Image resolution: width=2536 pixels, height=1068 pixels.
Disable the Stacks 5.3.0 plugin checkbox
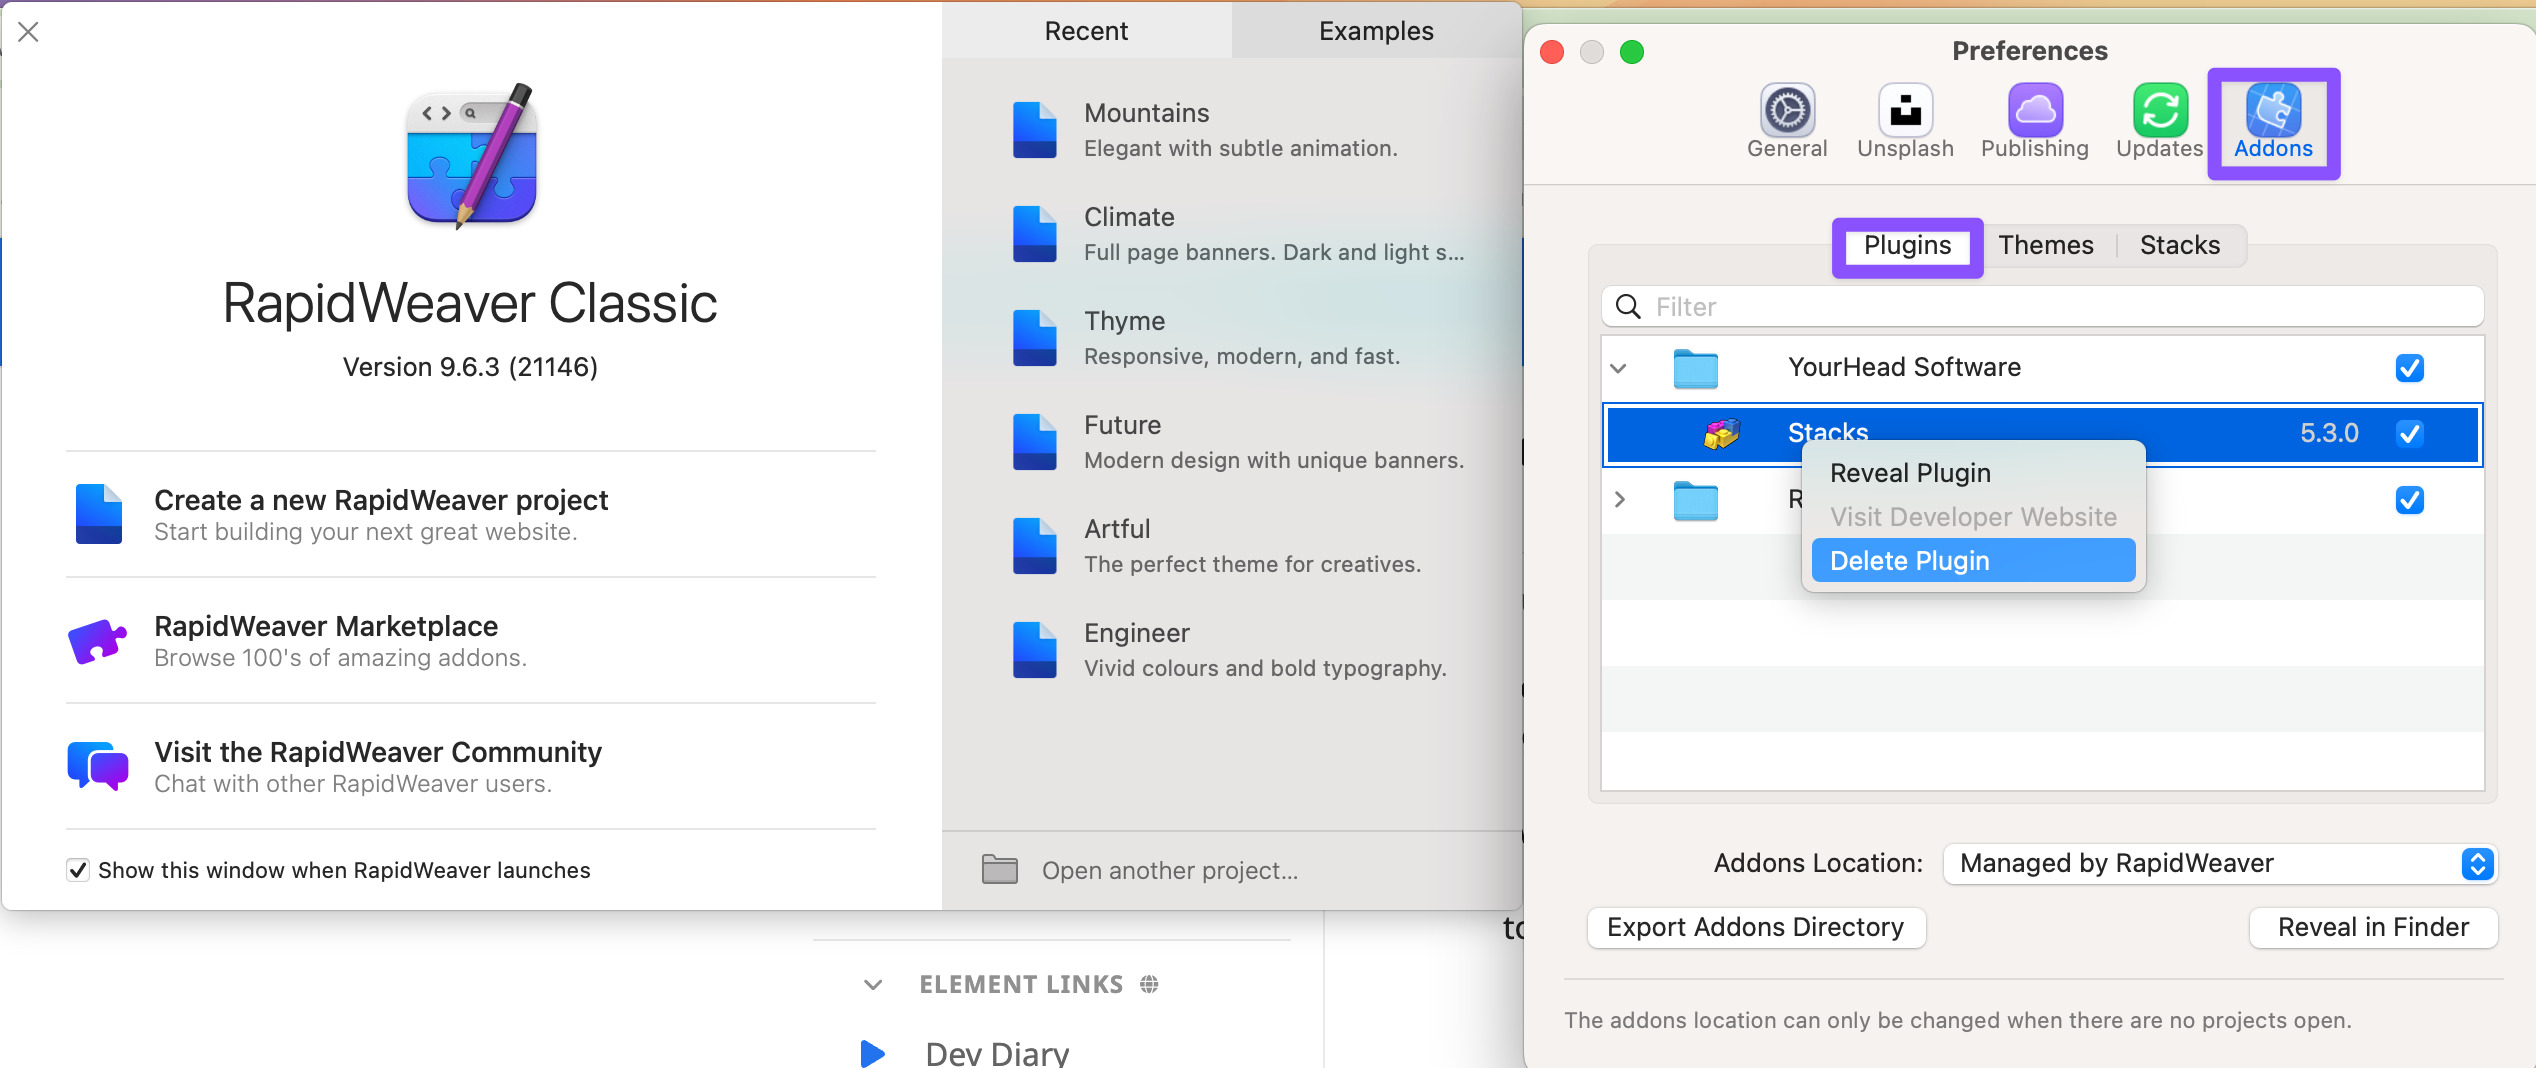point(2410,434)
